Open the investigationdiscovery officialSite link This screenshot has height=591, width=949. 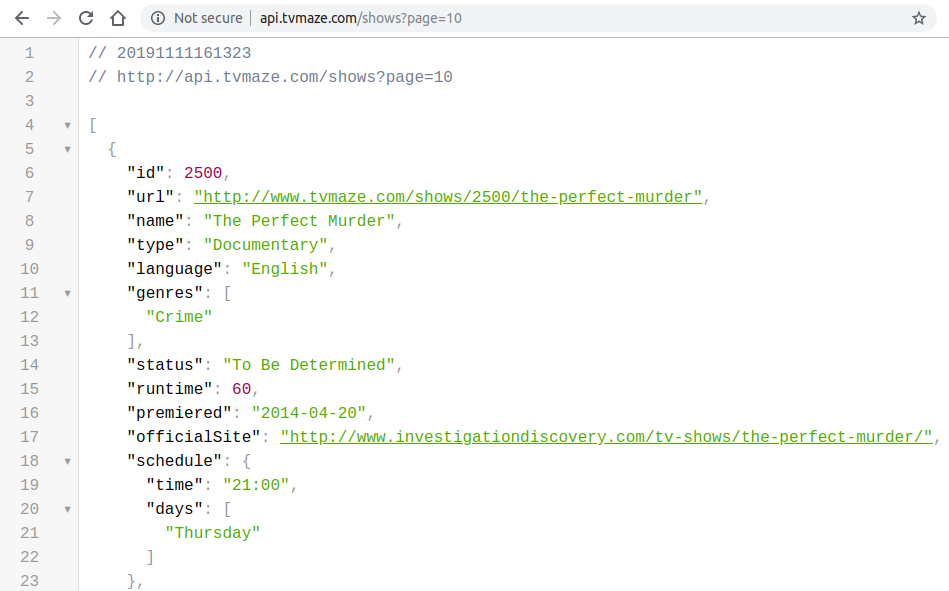pos(605,436)
